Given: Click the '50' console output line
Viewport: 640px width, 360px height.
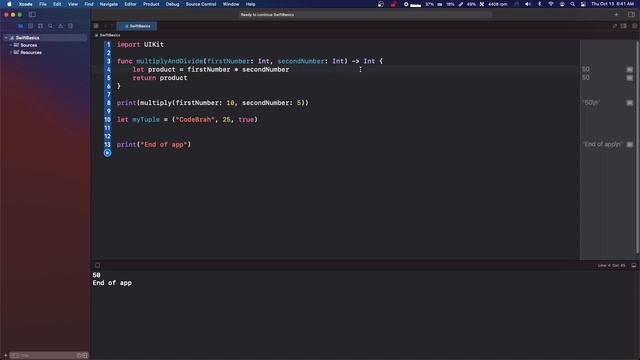Looking at the screenshot, I should pos(96,275).
